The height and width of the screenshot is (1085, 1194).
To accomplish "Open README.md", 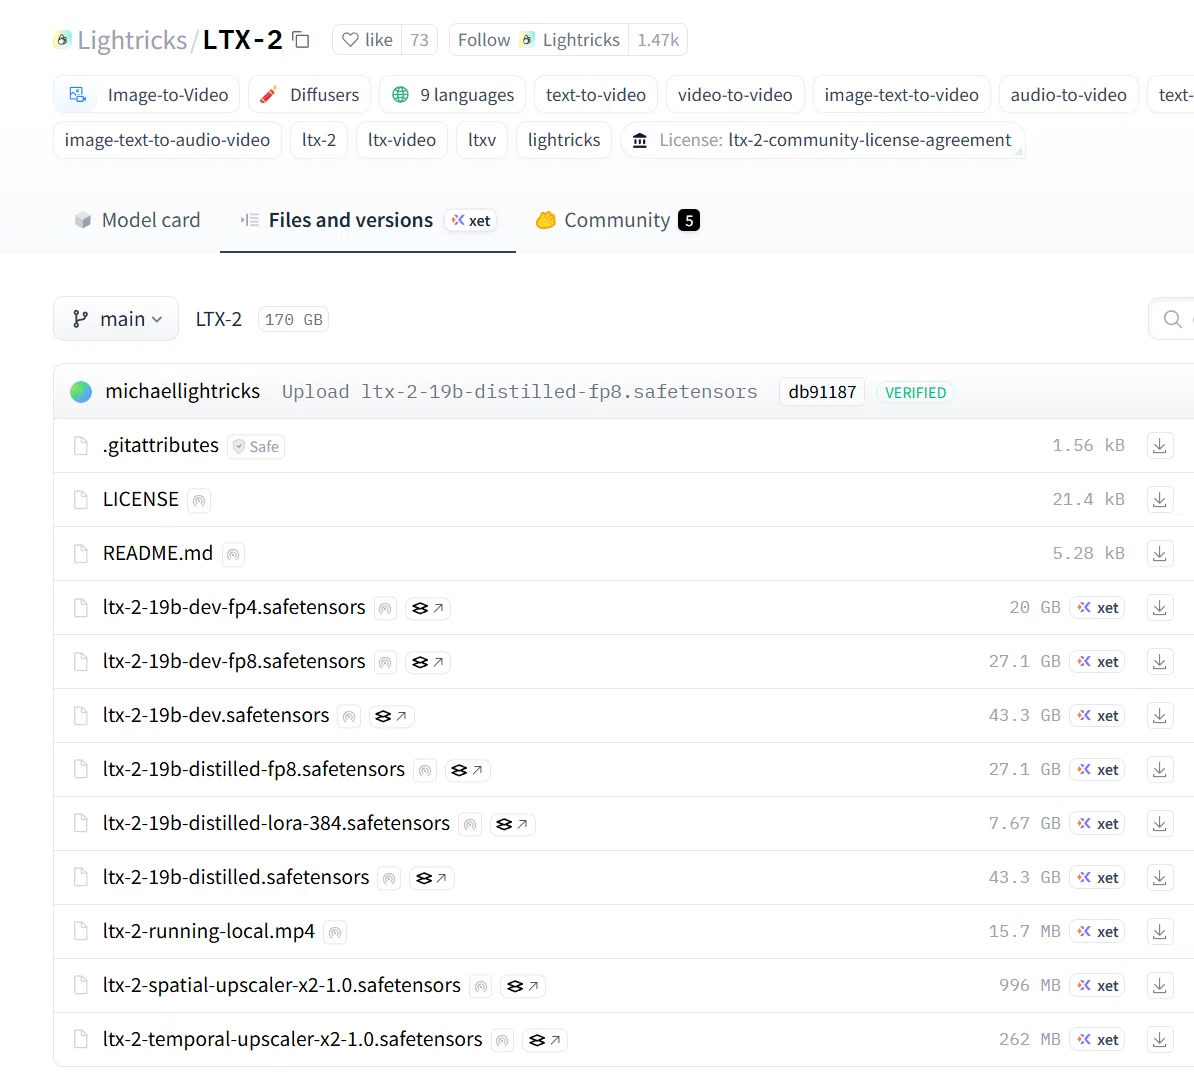I will pyautogui.click(x=158, y=554).
